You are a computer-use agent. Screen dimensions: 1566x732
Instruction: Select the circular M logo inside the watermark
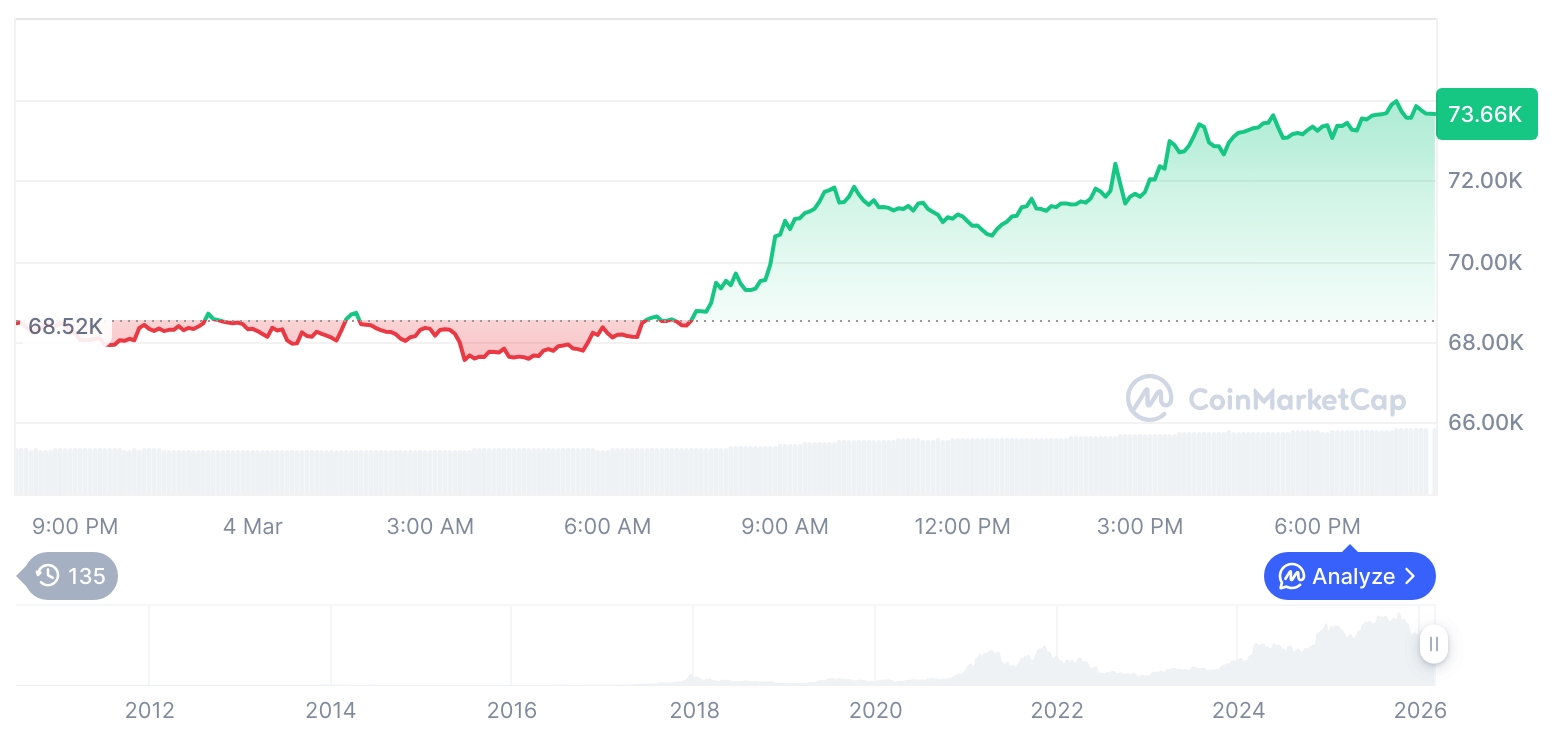(x=1148, y=398)
